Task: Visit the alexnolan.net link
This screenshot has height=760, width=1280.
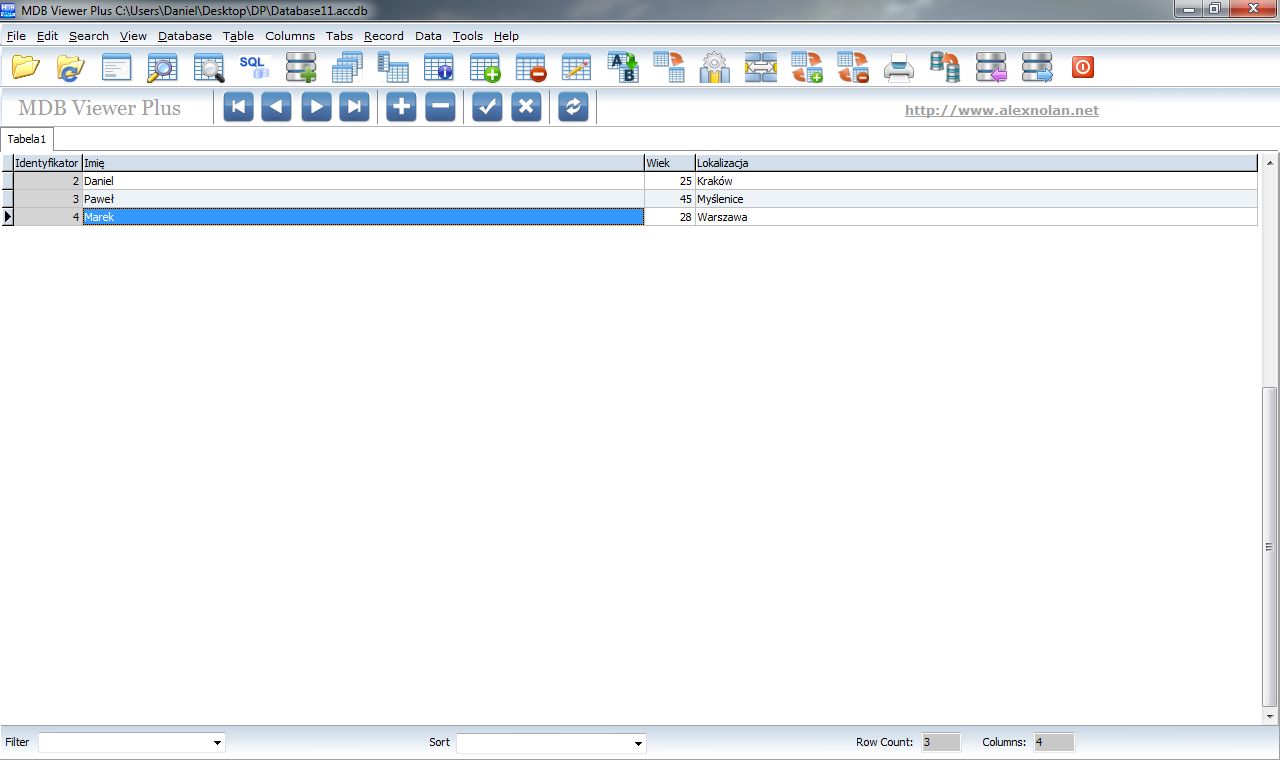Action: click(x=1001, y=111)
